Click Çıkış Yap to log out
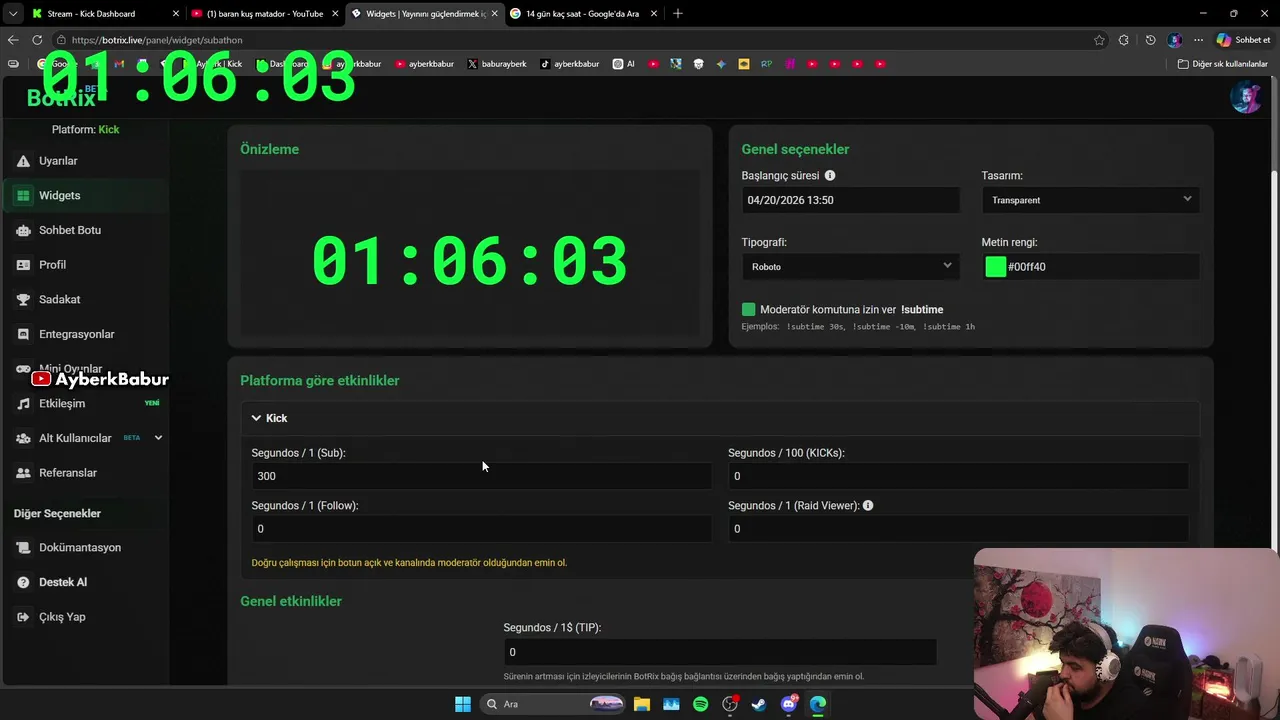1280x720 pixels. click(x=84, y=617)
